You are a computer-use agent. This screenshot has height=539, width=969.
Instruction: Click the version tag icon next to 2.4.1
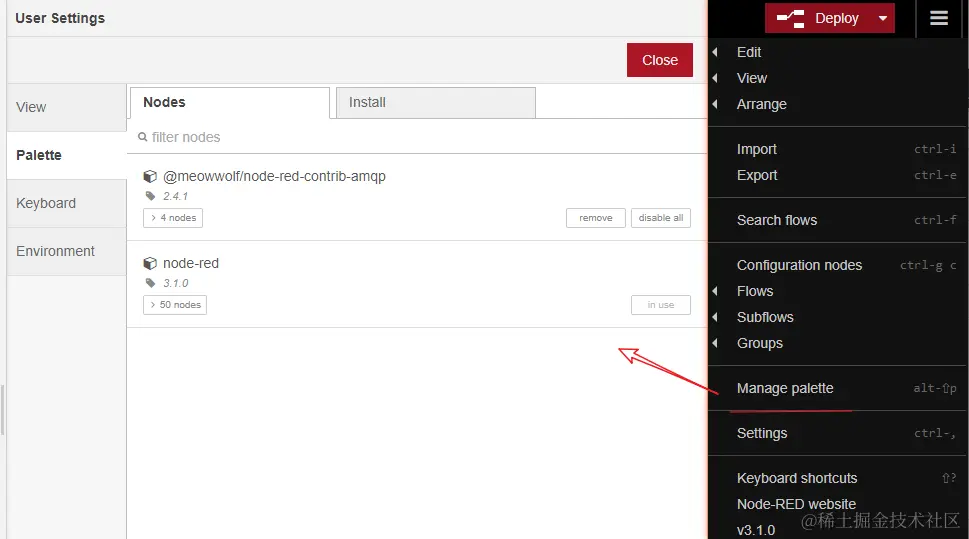150,196
